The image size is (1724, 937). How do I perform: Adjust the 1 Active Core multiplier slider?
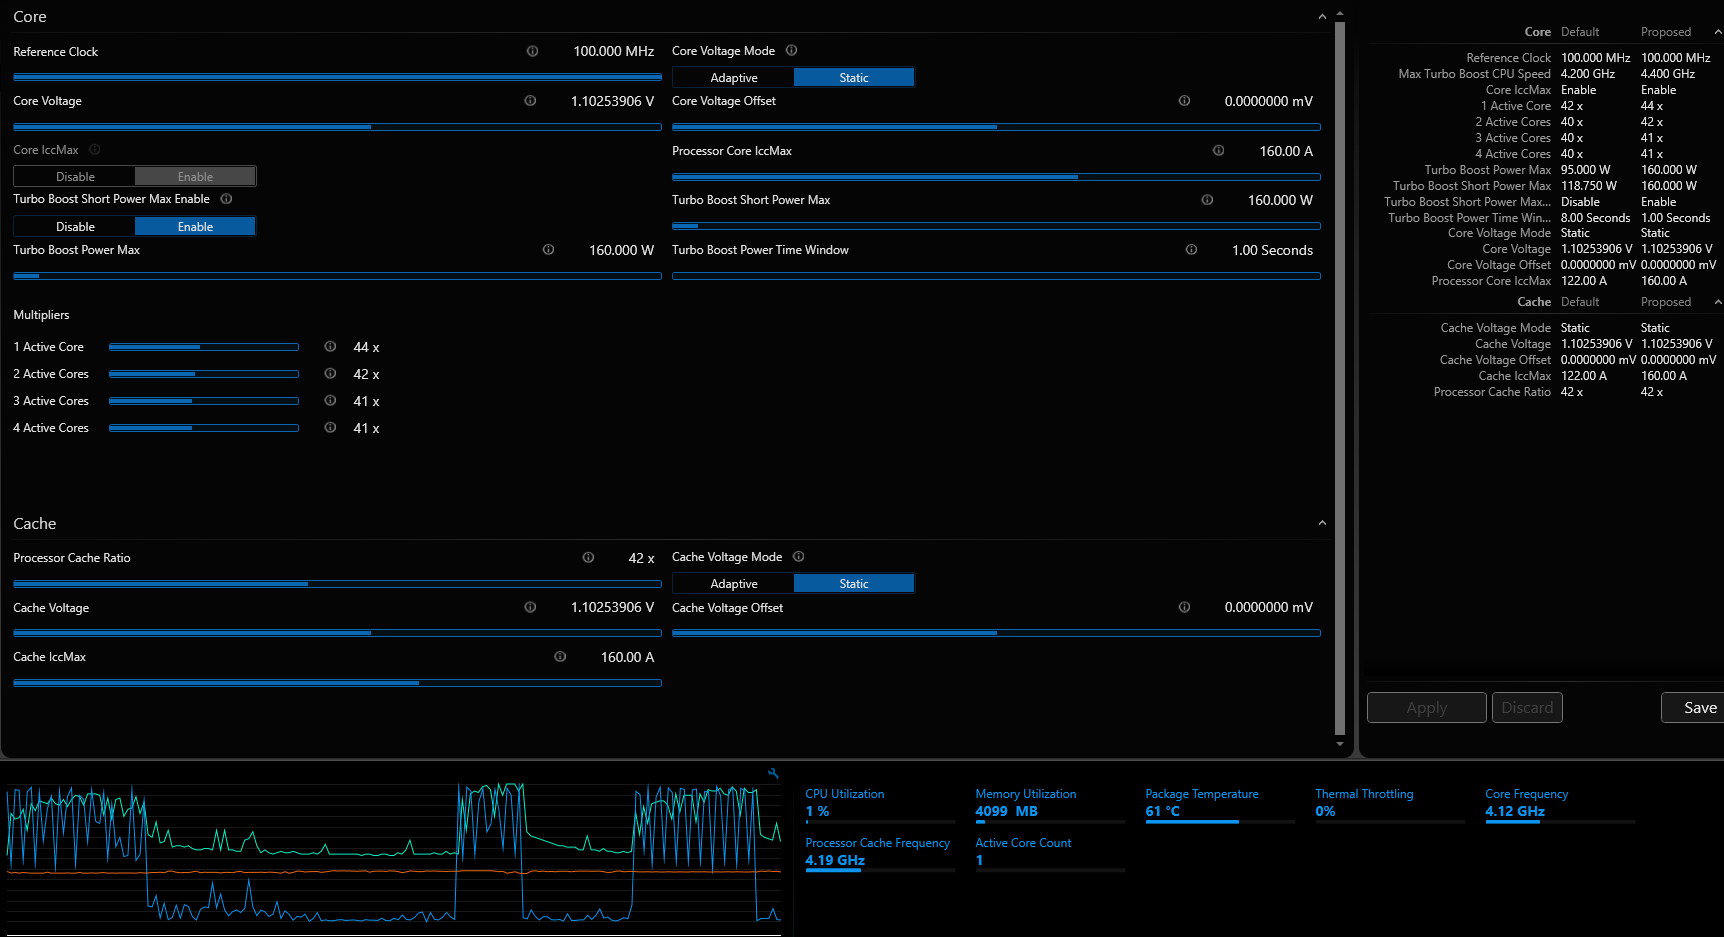point(204,347)
